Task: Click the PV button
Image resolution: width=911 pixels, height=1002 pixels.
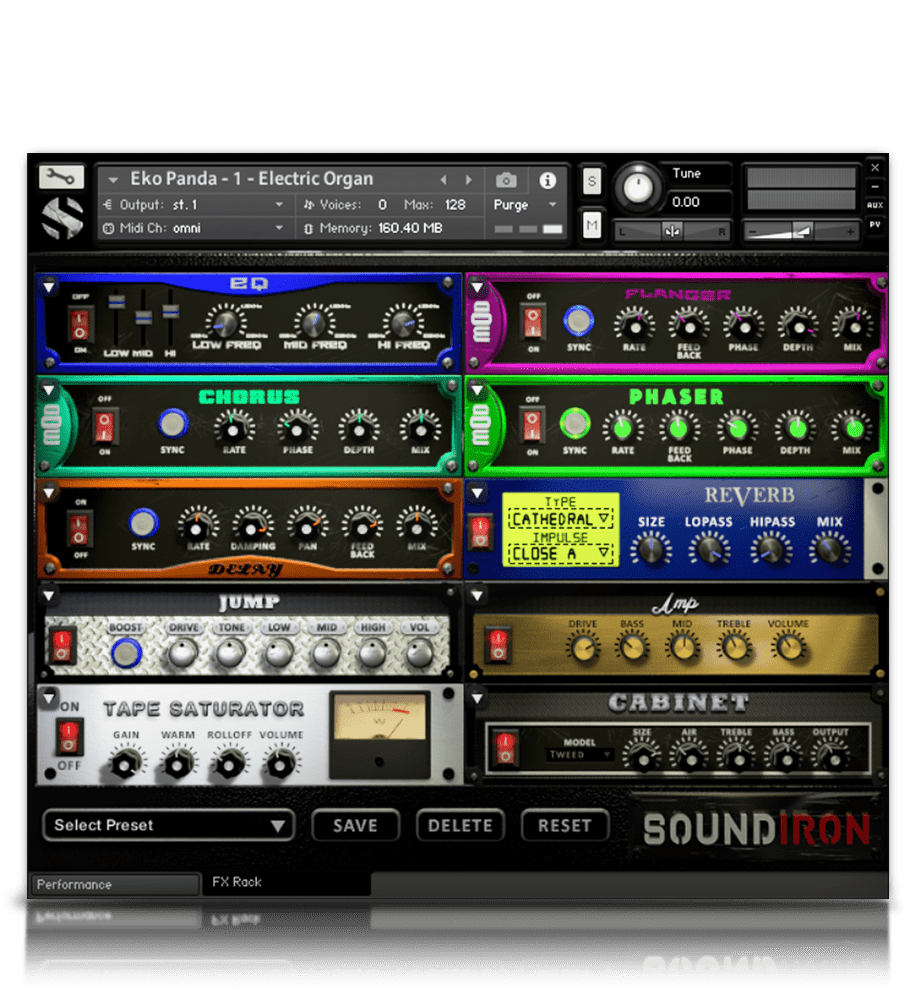Action: (875, 224)
